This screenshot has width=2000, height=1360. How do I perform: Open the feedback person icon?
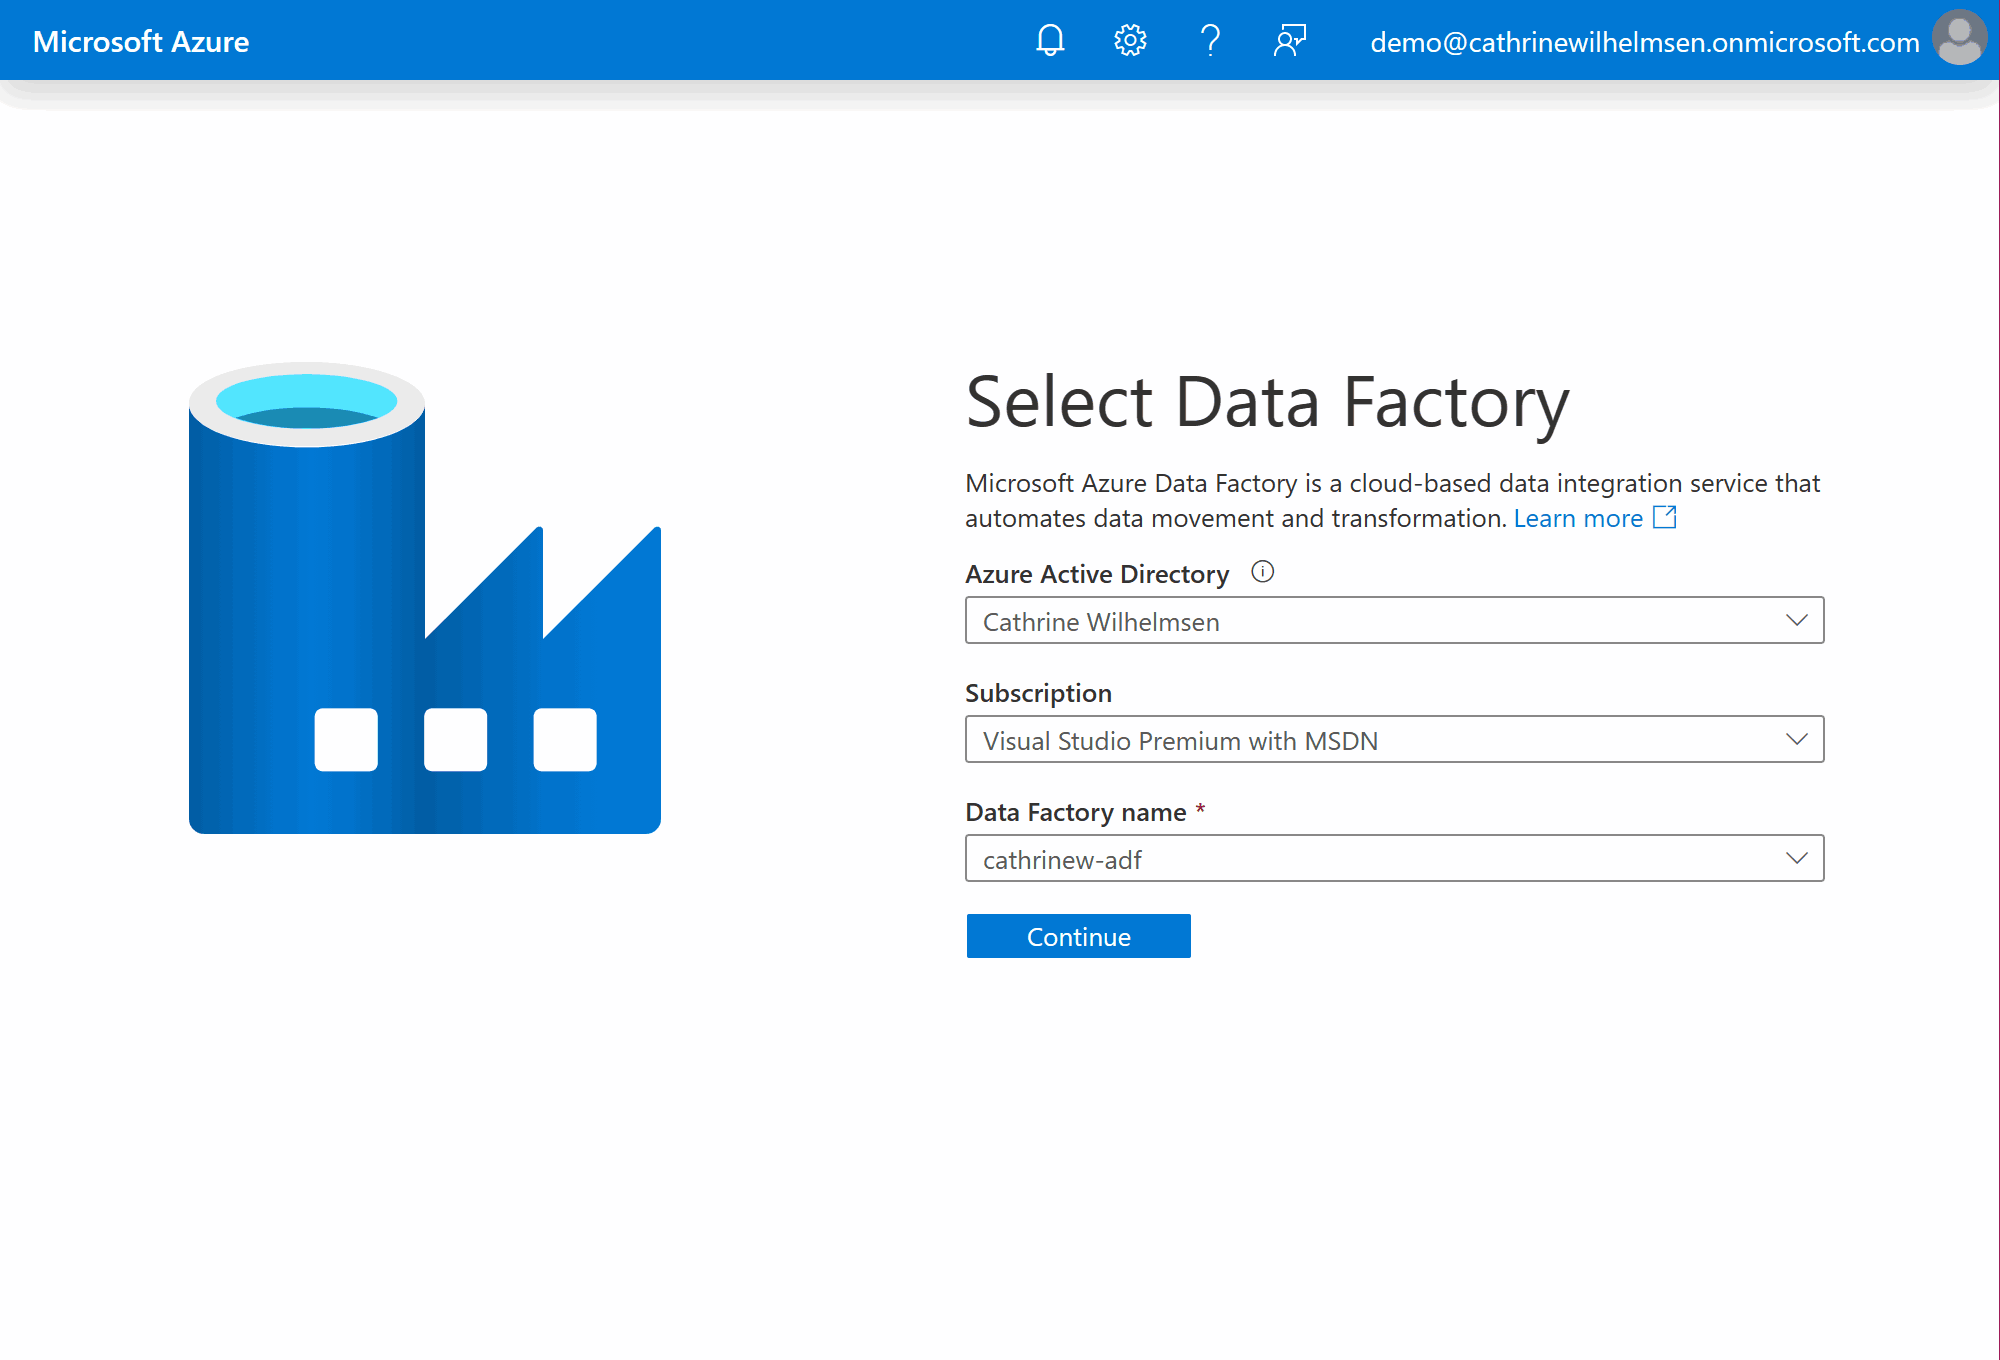1290,41
